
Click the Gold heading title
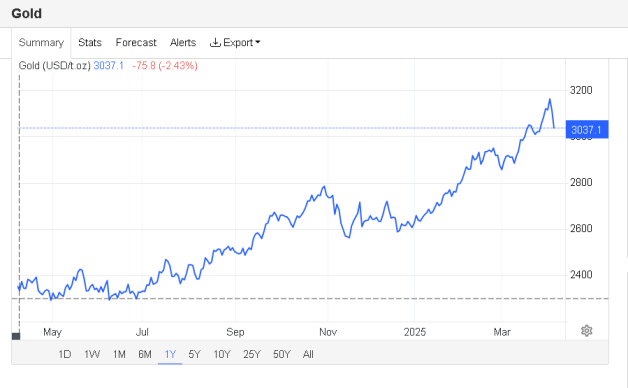pyautogui.click(x=26, y=13)
